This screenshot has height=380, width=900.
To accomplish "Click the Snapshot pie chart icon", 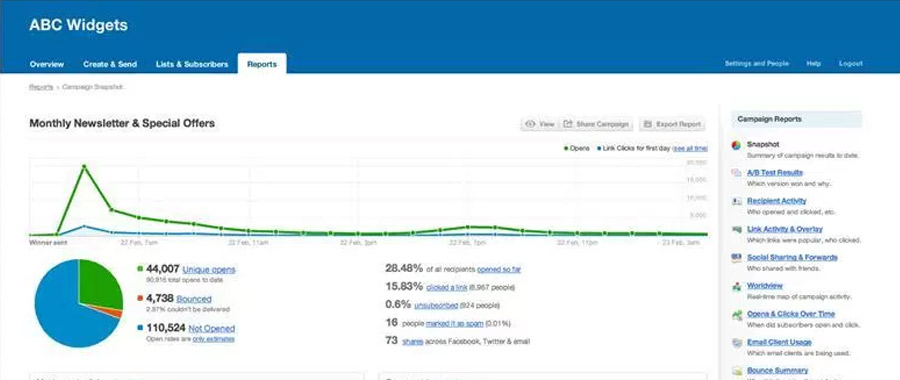I will click(x=736, y=145).
